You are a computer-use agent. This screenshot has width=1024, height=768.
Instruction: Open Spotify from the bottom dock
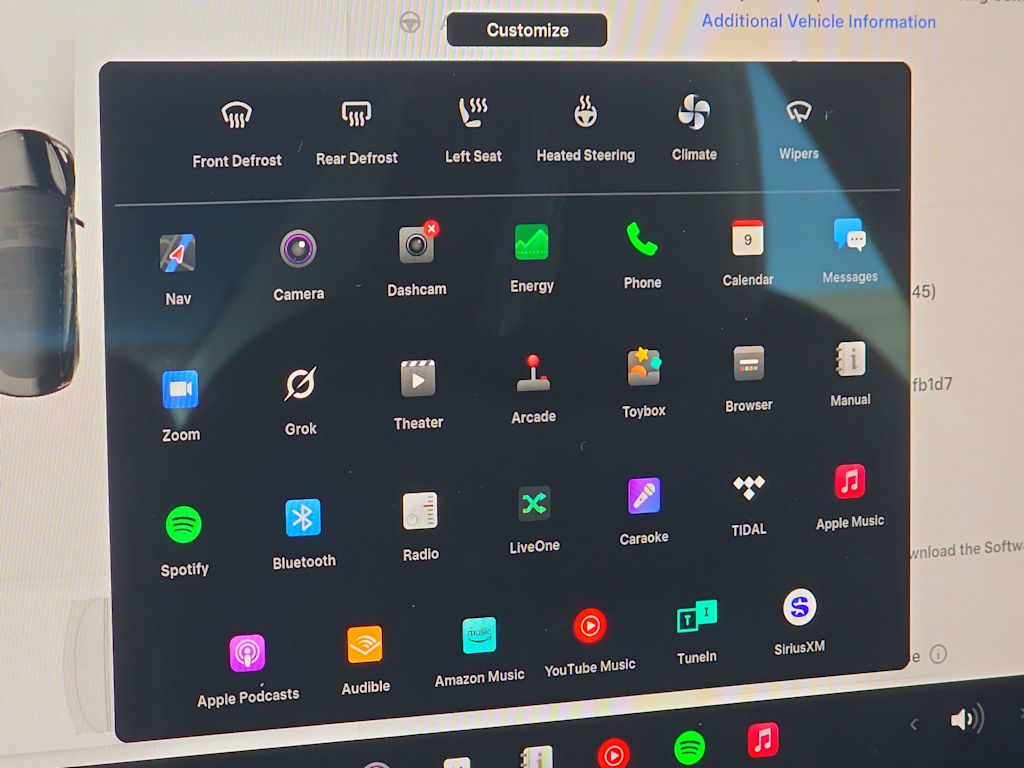tap(689, 747)
